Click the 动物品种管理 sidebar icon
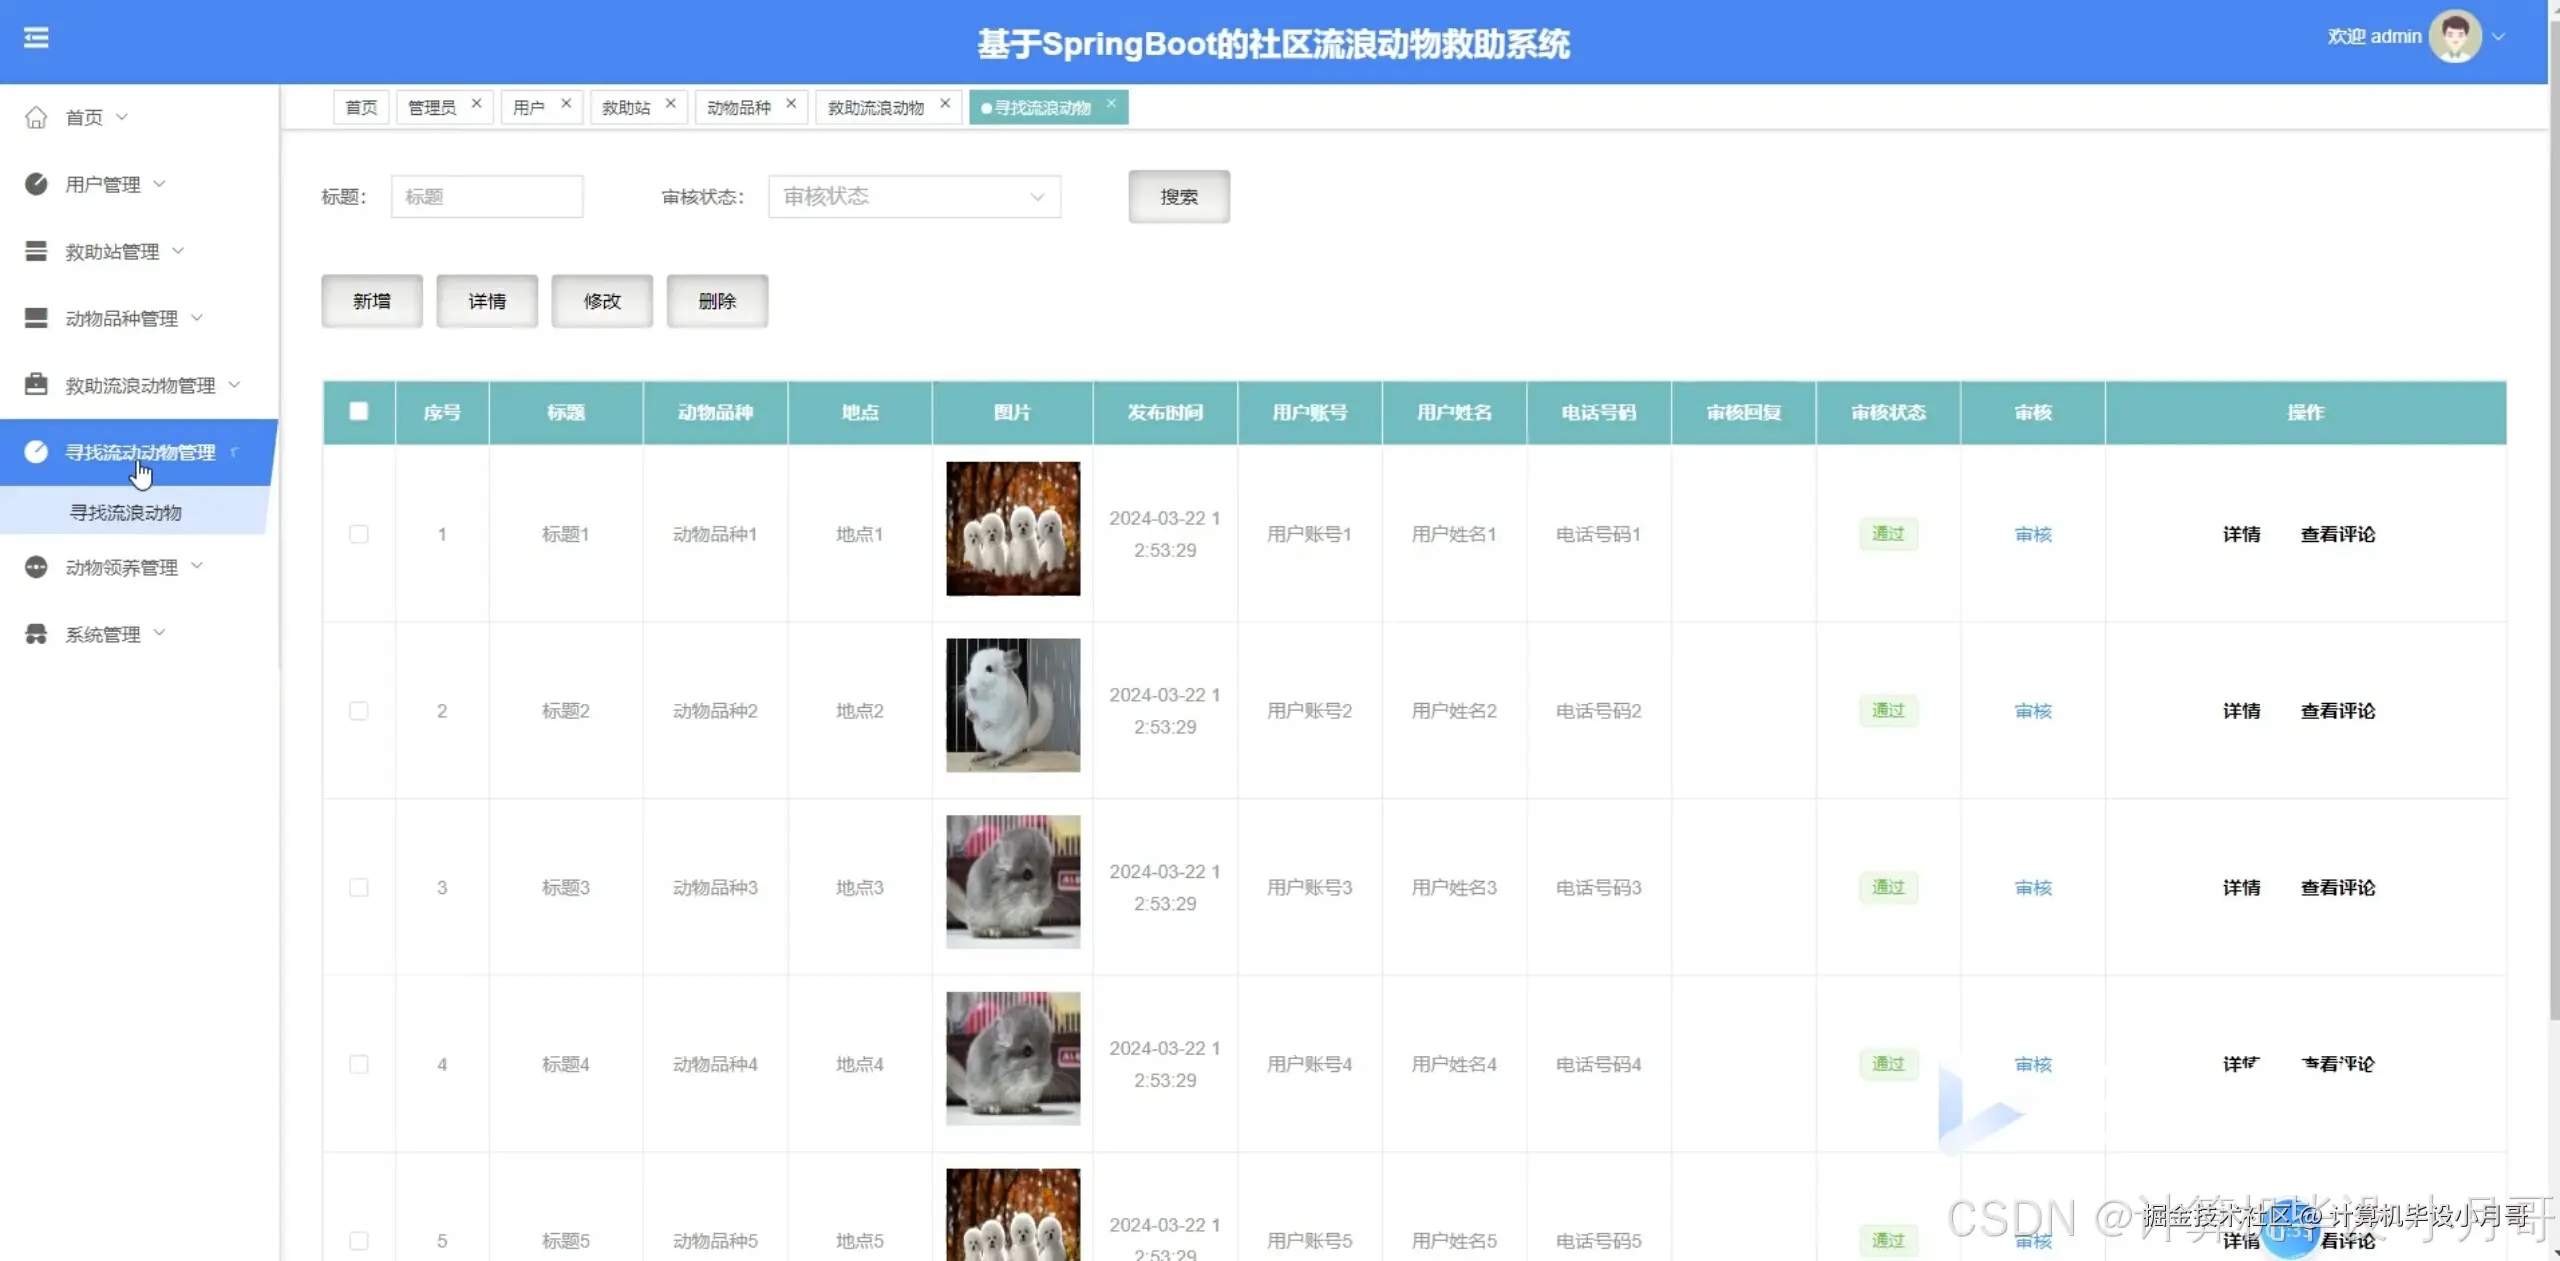Screen dimensions: 2560x1261 (36, 318)
